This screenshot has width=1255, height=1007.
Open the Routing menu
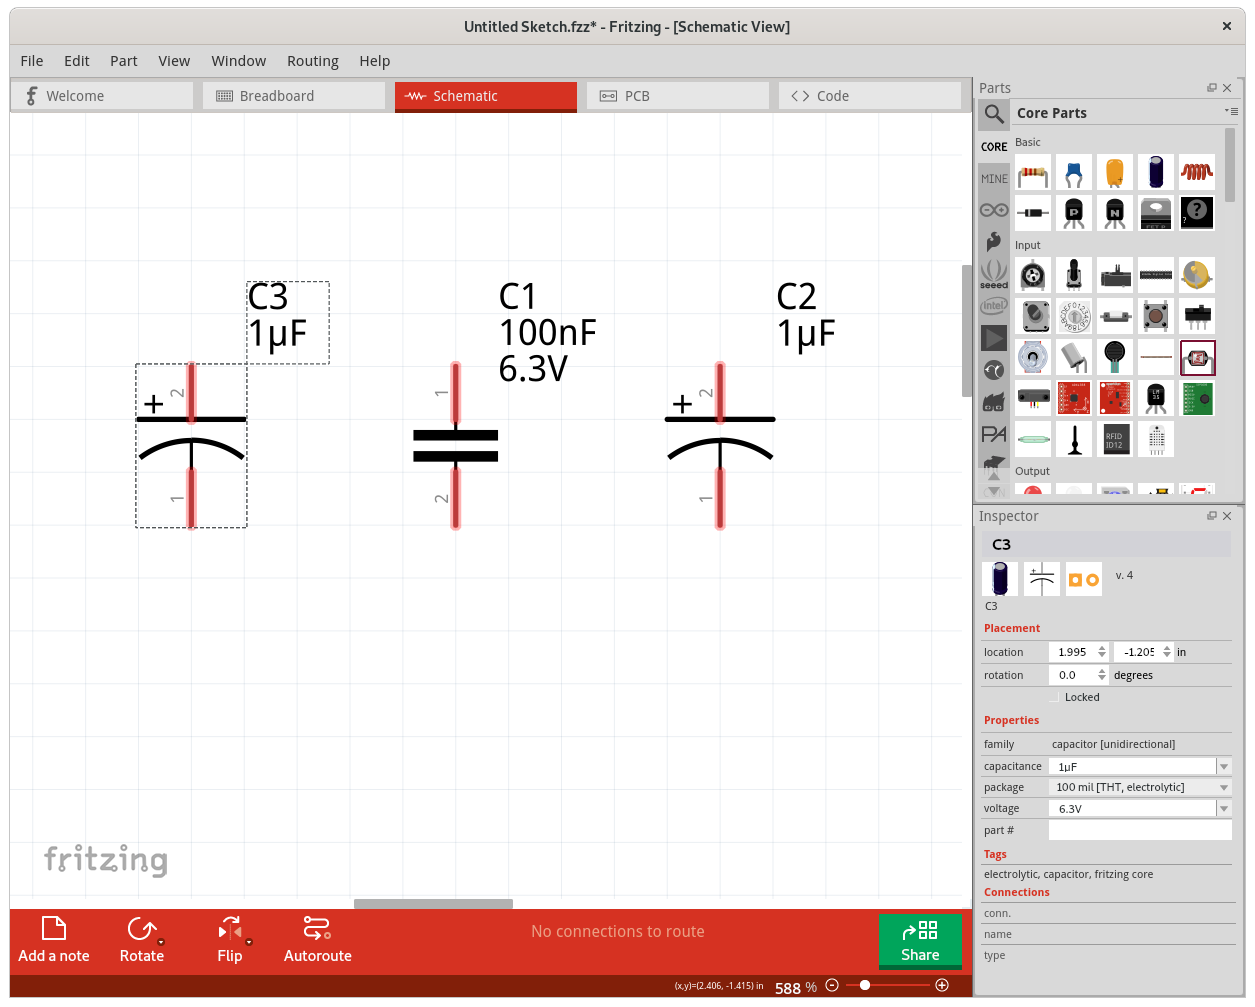click(313, 61)
